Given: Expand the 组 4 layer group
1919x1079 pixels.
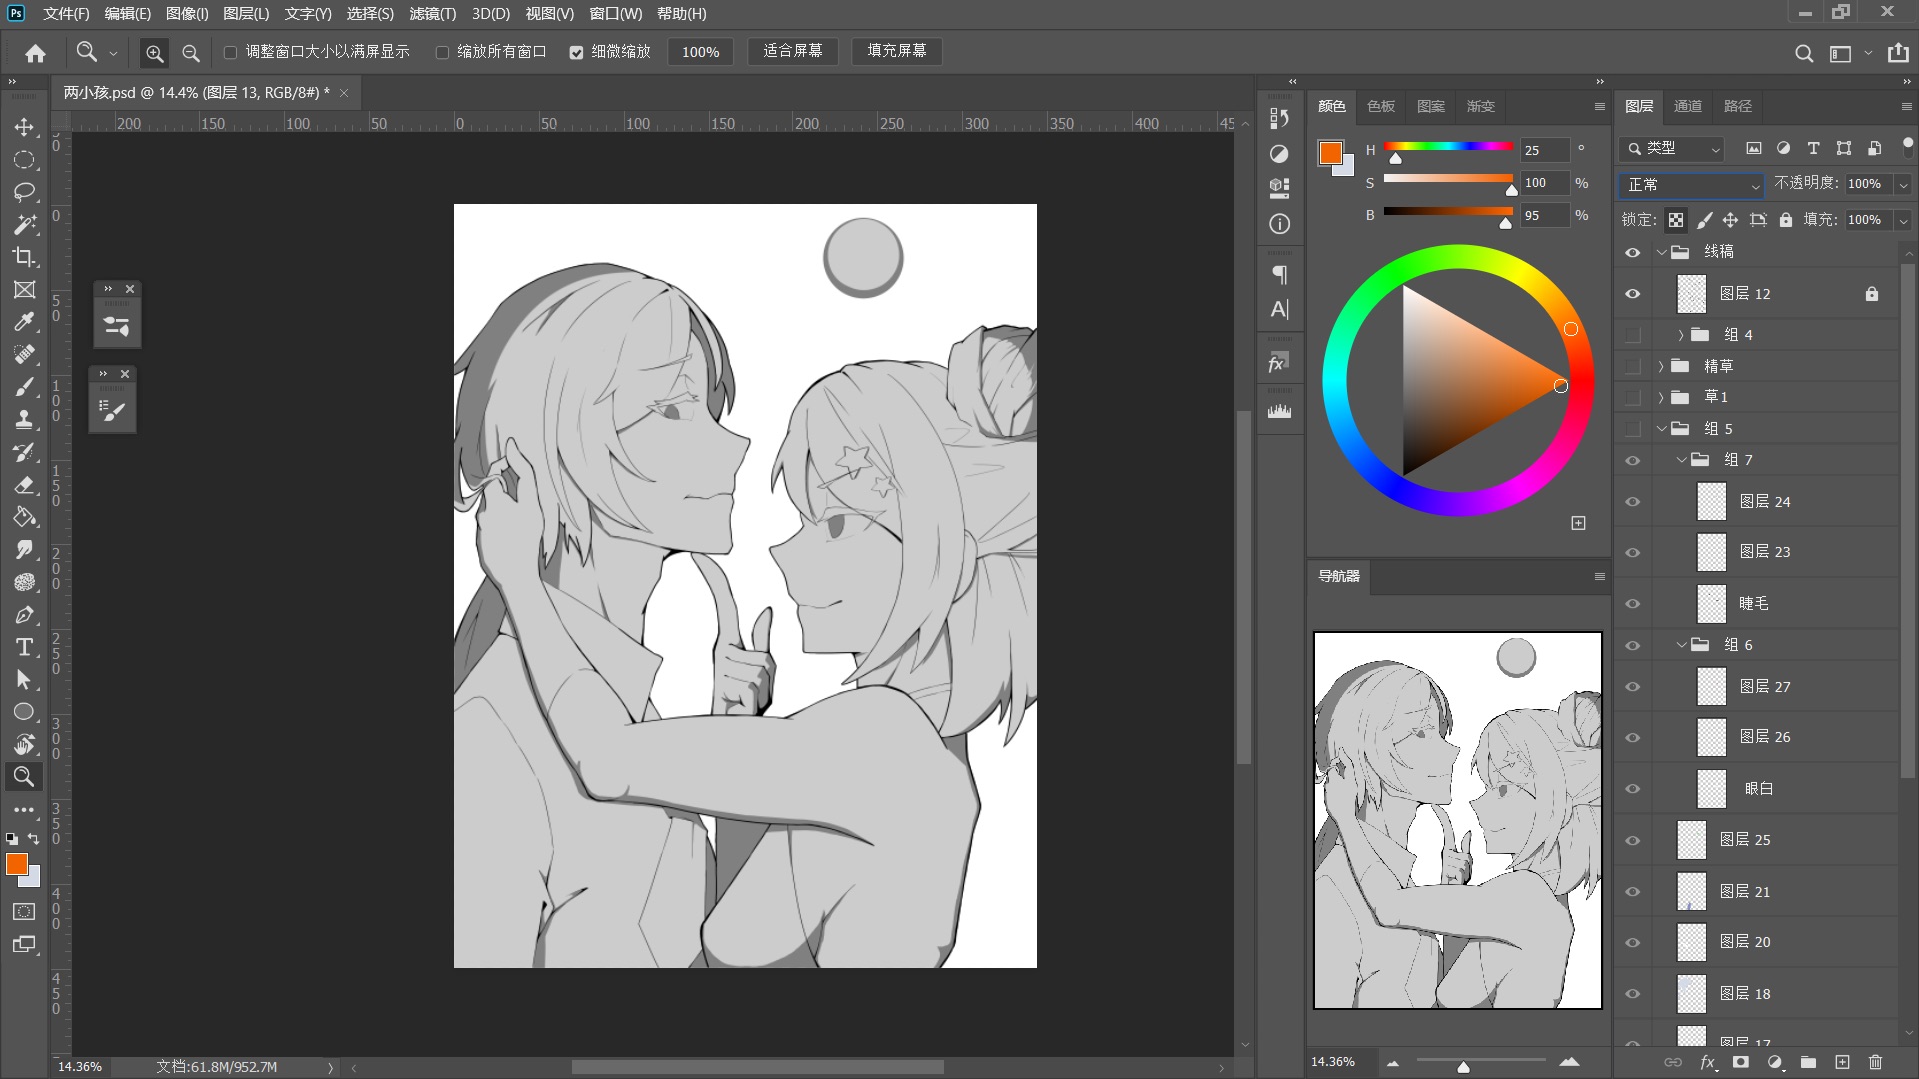Looking at the screenshot, I should (x=1681, y=335).
